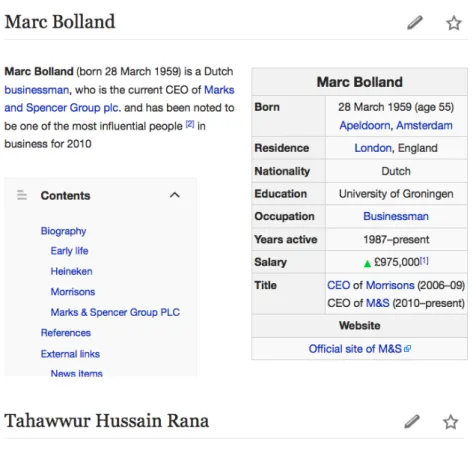Screen dimensions: 476x450
Task: Star the Marc Bolland article
Action: pos(454,23)
